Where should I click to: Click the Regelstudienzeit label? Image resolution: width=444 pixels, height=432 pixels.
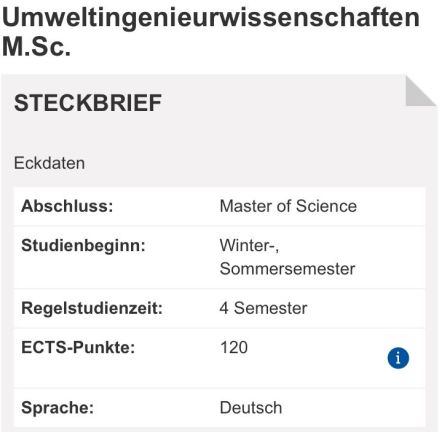[x=92, y=308]
